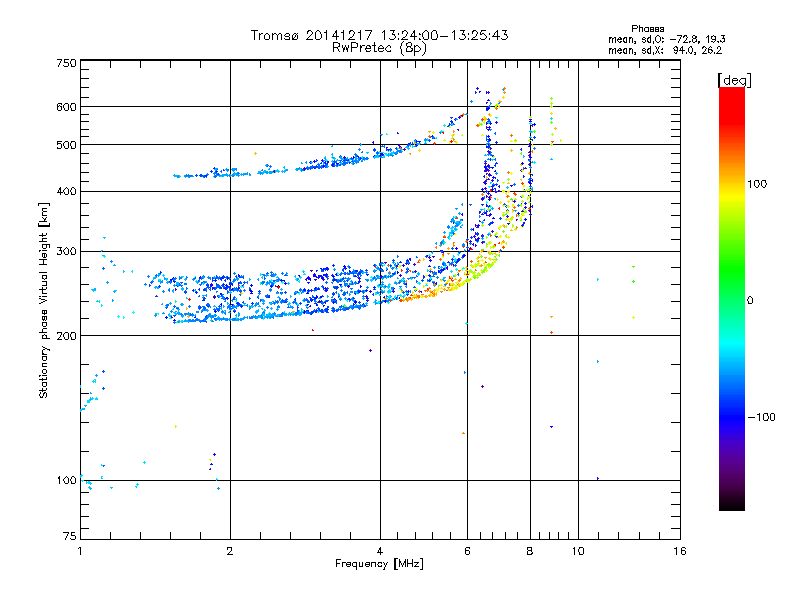
Task: Click the y-axis label "200"
Action: [x=66, y=336]
